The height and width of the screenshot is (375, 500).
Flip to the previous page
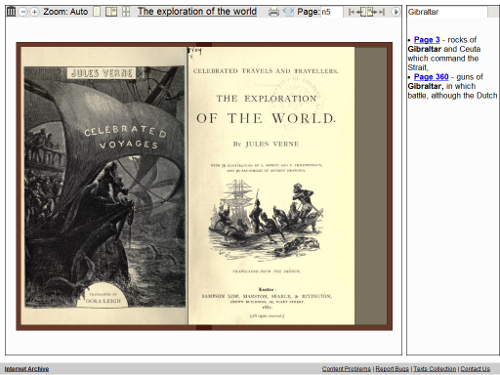362,12
